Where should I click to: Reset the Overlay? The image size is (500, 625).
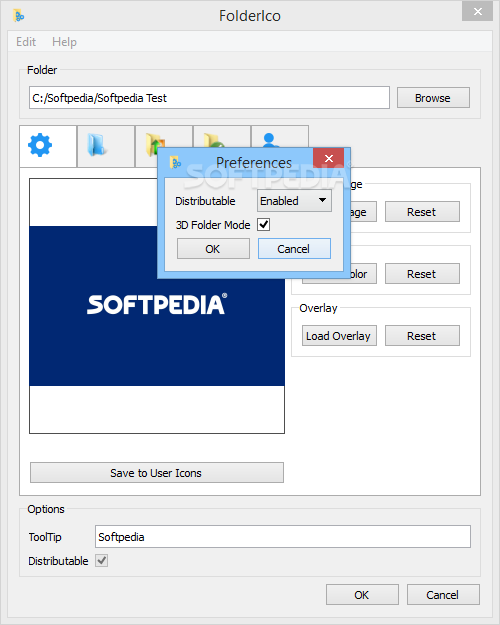(x=422, y=336)
